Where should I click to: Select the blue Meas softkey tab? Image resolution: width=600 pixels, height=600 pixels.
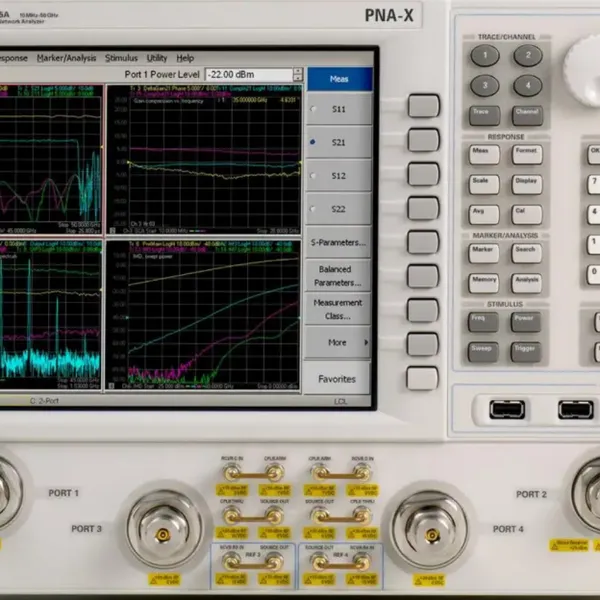339,79
